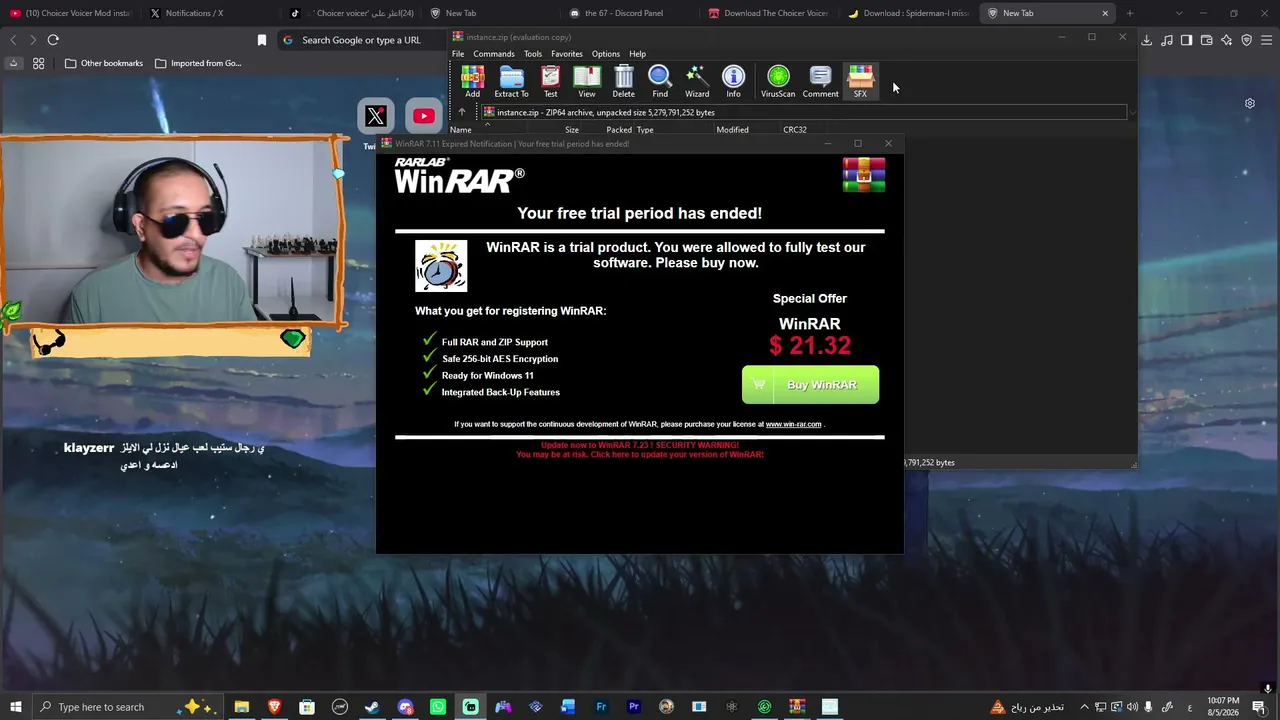Open the Imported from Go... bookmarks folder
Image resolution: width=1280 pixels, height=720 pixels.
(198, 63)
